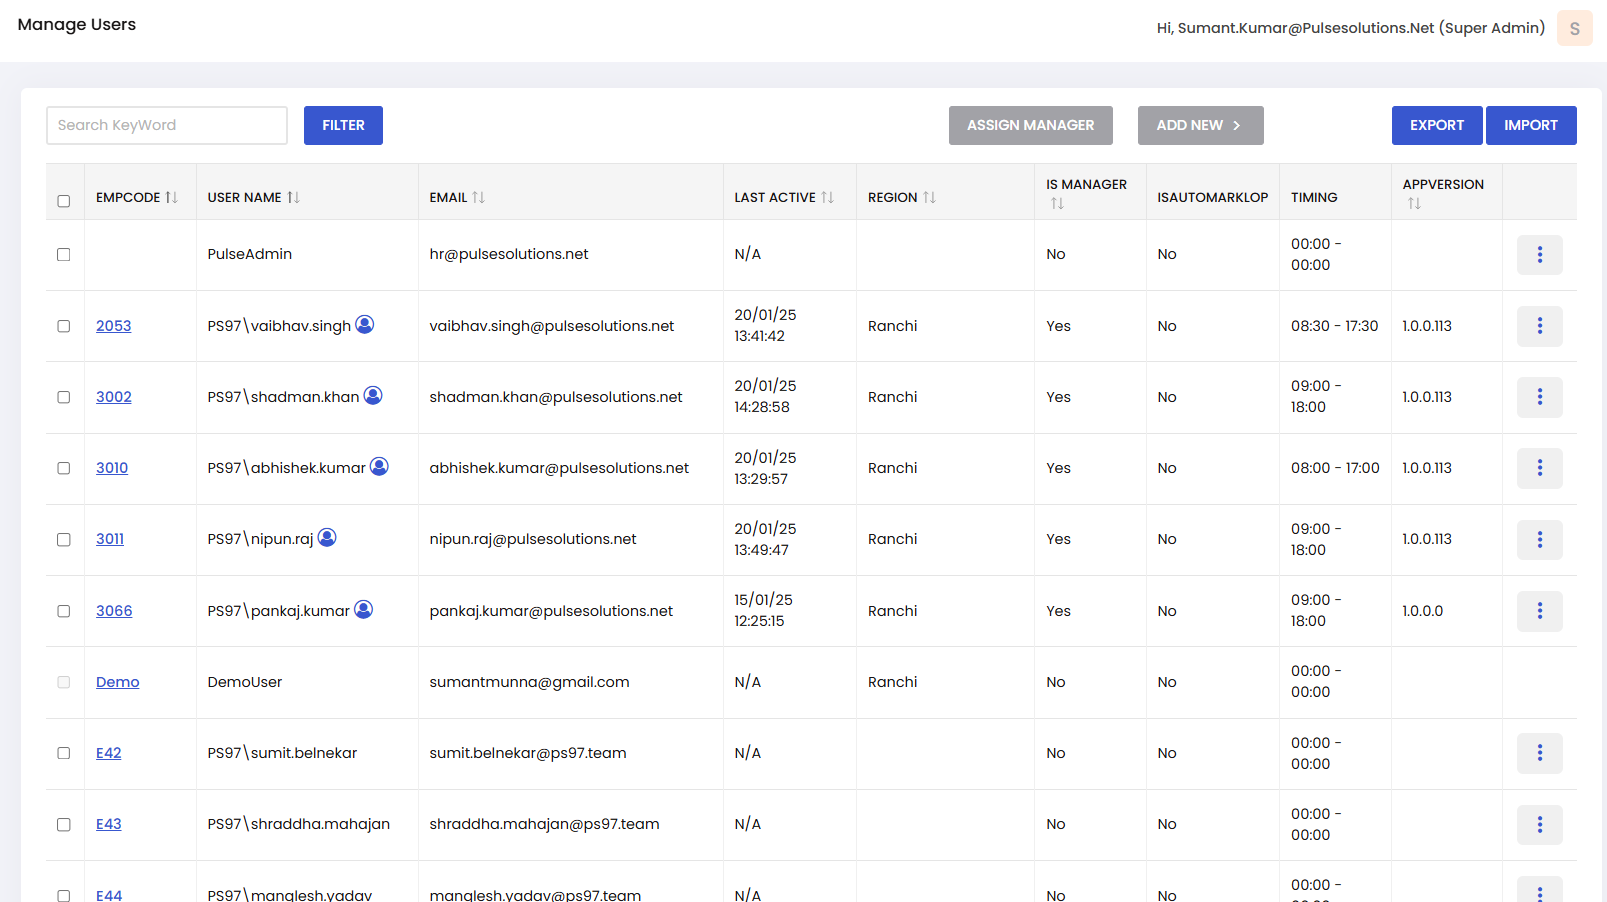Open the three-dot menu for pankaj.kumar row

[1539, 611]
